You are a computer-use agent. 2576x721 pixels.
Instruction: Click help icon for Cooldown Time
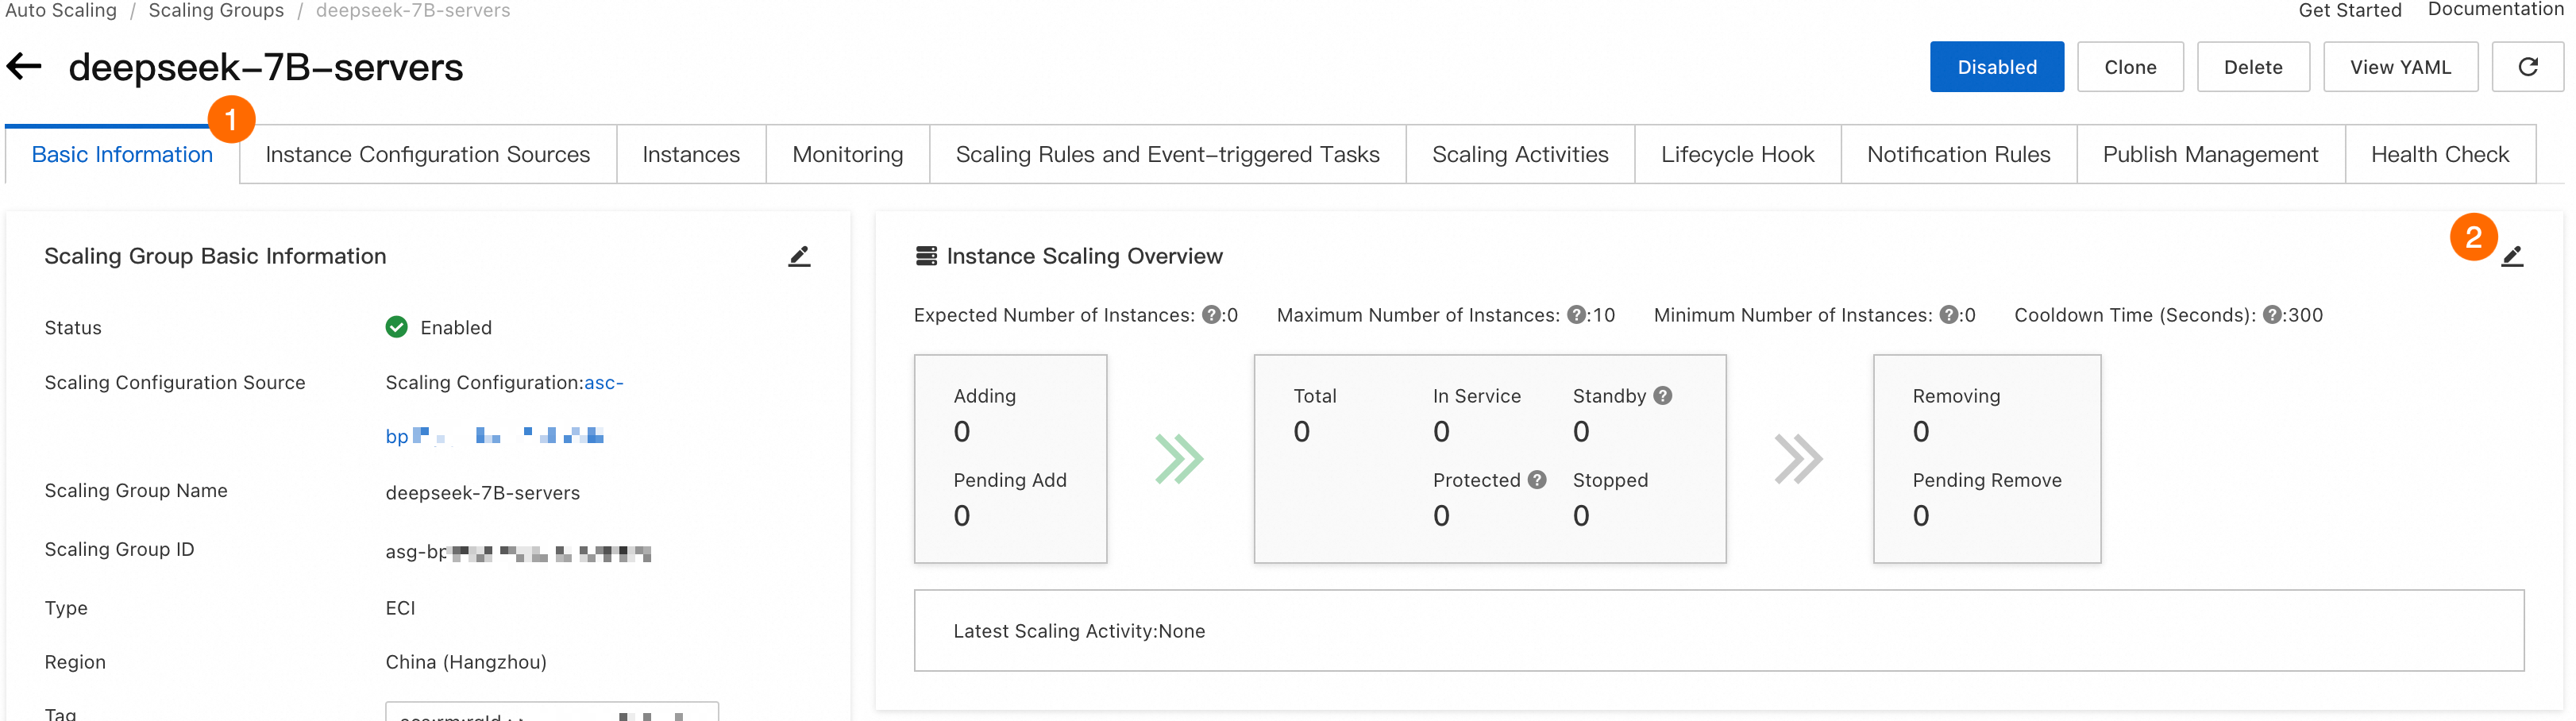2272,315
